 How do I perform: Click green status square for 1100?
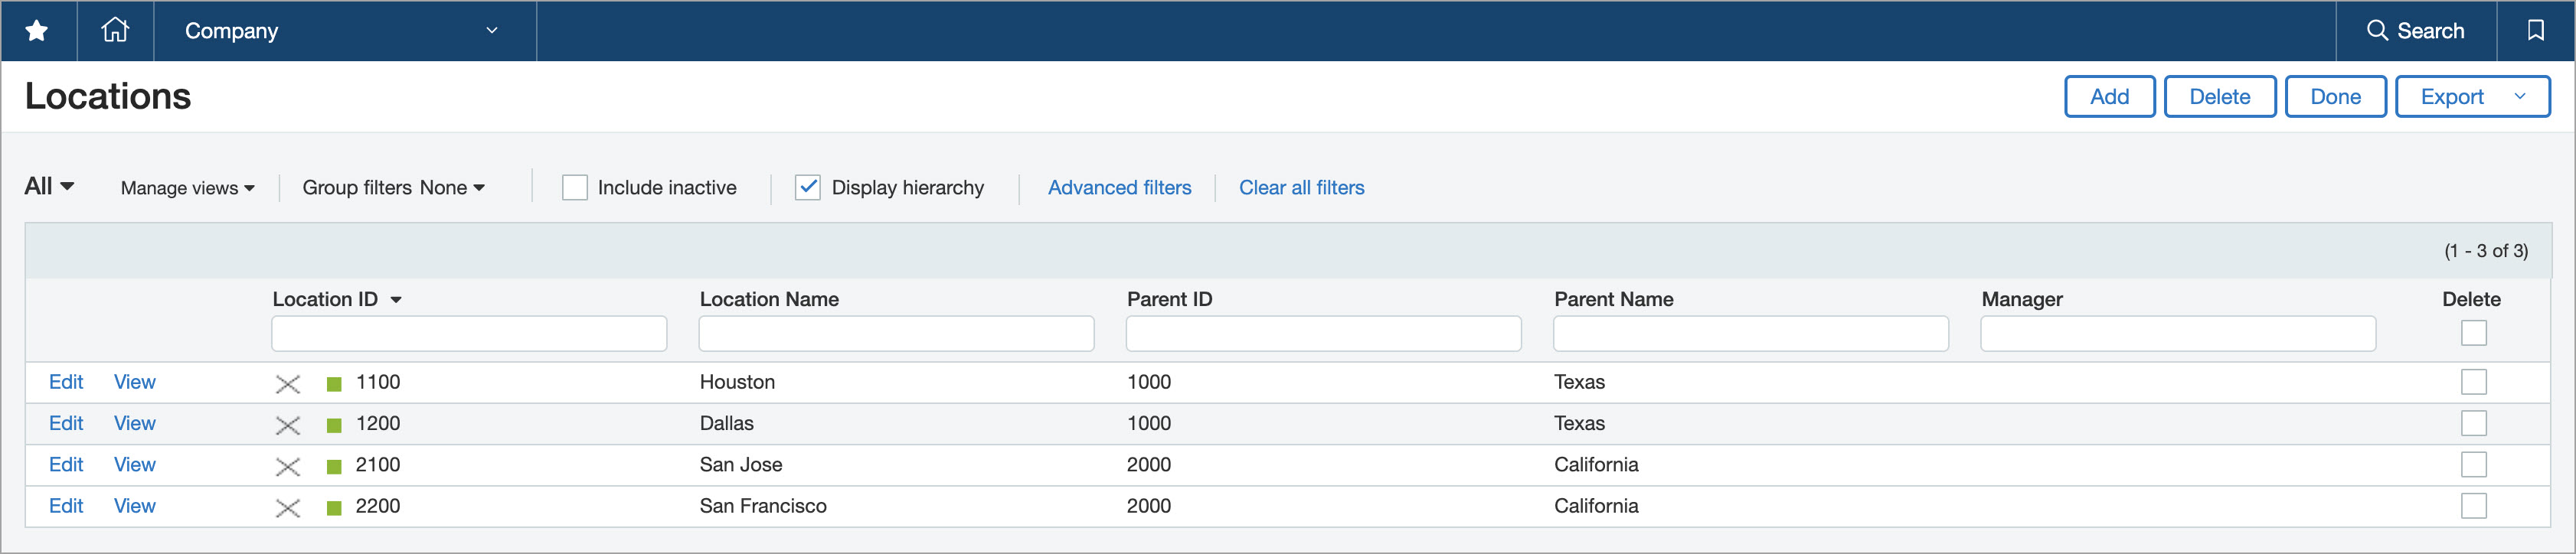[334, 384]
